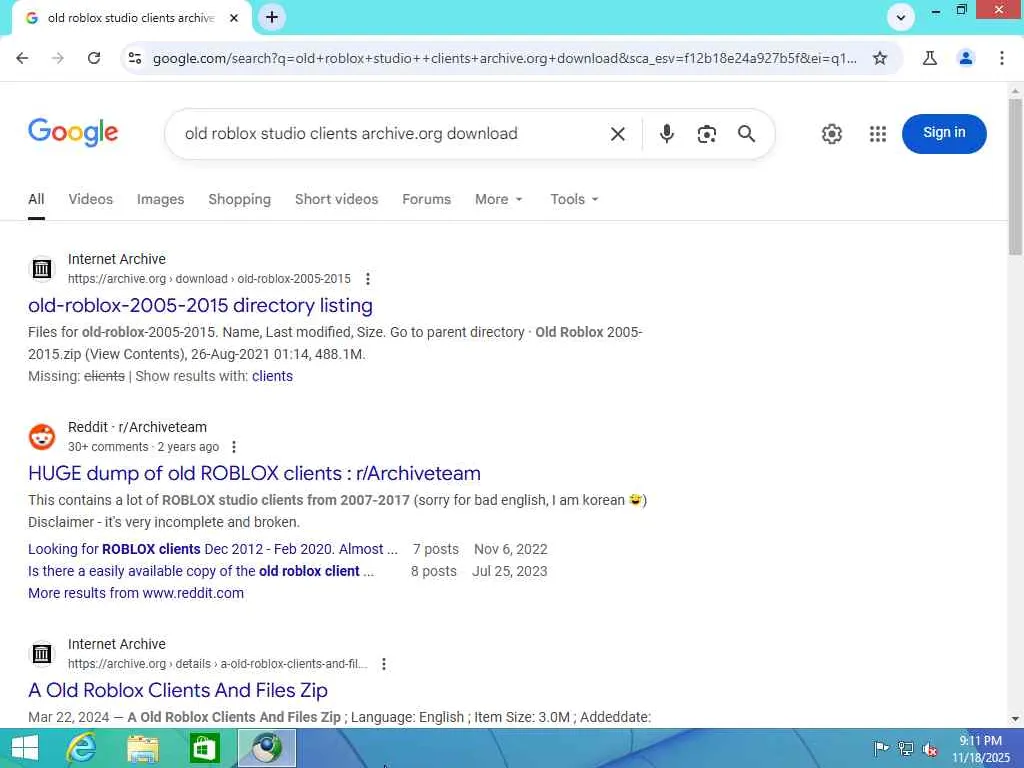Go back to the previous page

pyautogui.click(x=22, y=58)
